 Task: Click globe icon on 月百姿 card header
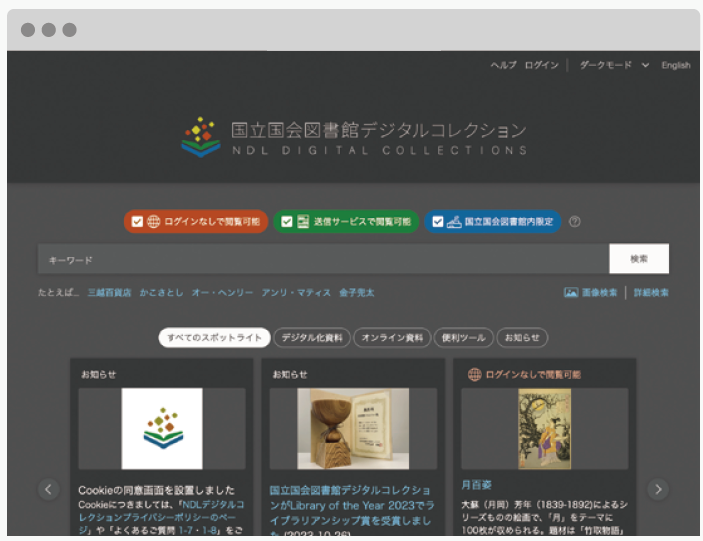474,374
